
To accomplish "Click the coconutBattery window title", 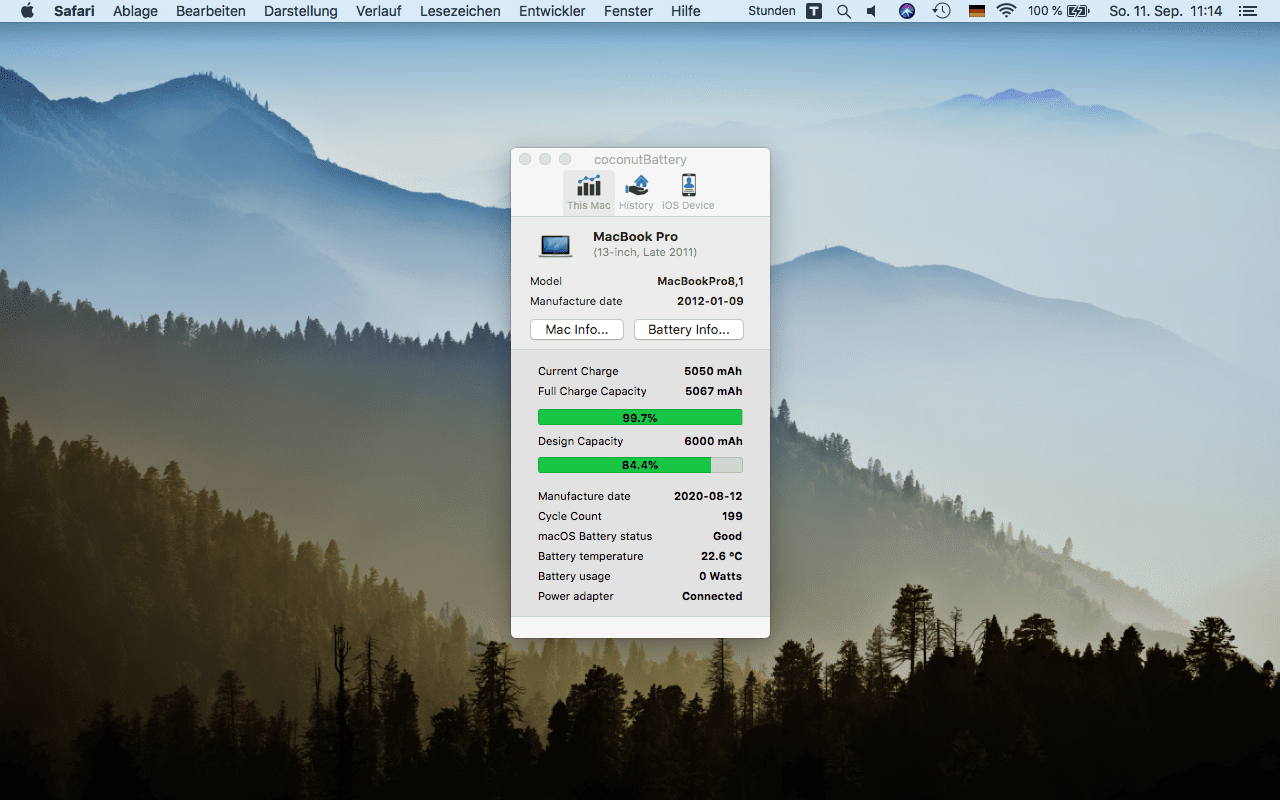I will point(640,160).
